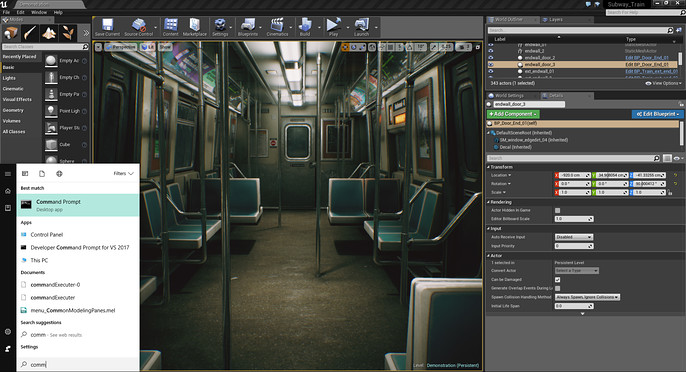This screenshot has height=372, width=686.
Task: Toggle visibility eye of ext_endwall_01
Action: point(491,71)
